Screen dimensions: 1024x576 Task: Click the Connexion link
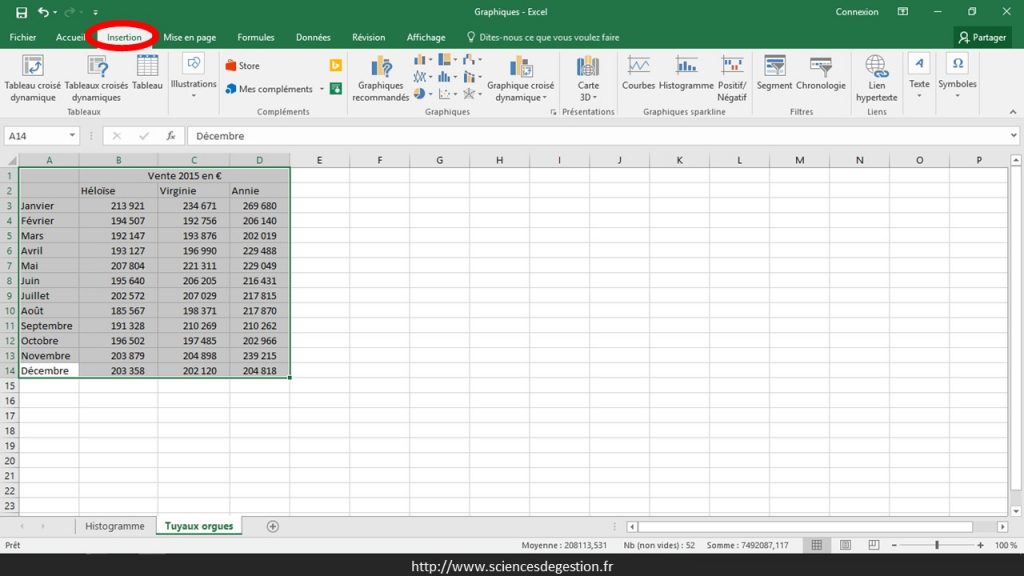[x=857, y=12]
